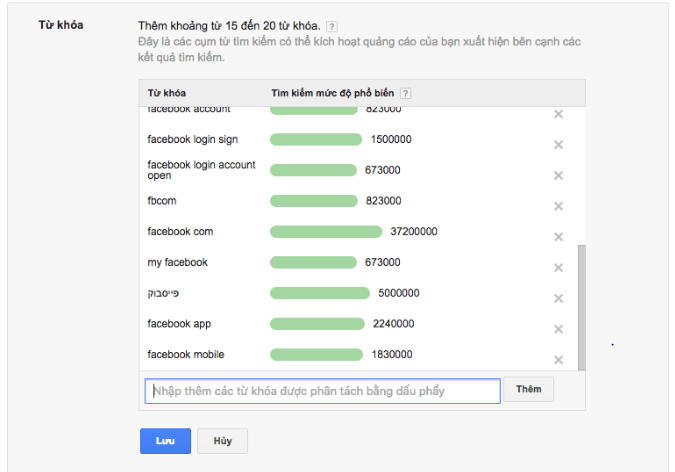The height and width of the screenshot is (472, 675).
Task: Delete the 'fbcom' keyword row
Action: pyautogui.click(x=558, y=206)
